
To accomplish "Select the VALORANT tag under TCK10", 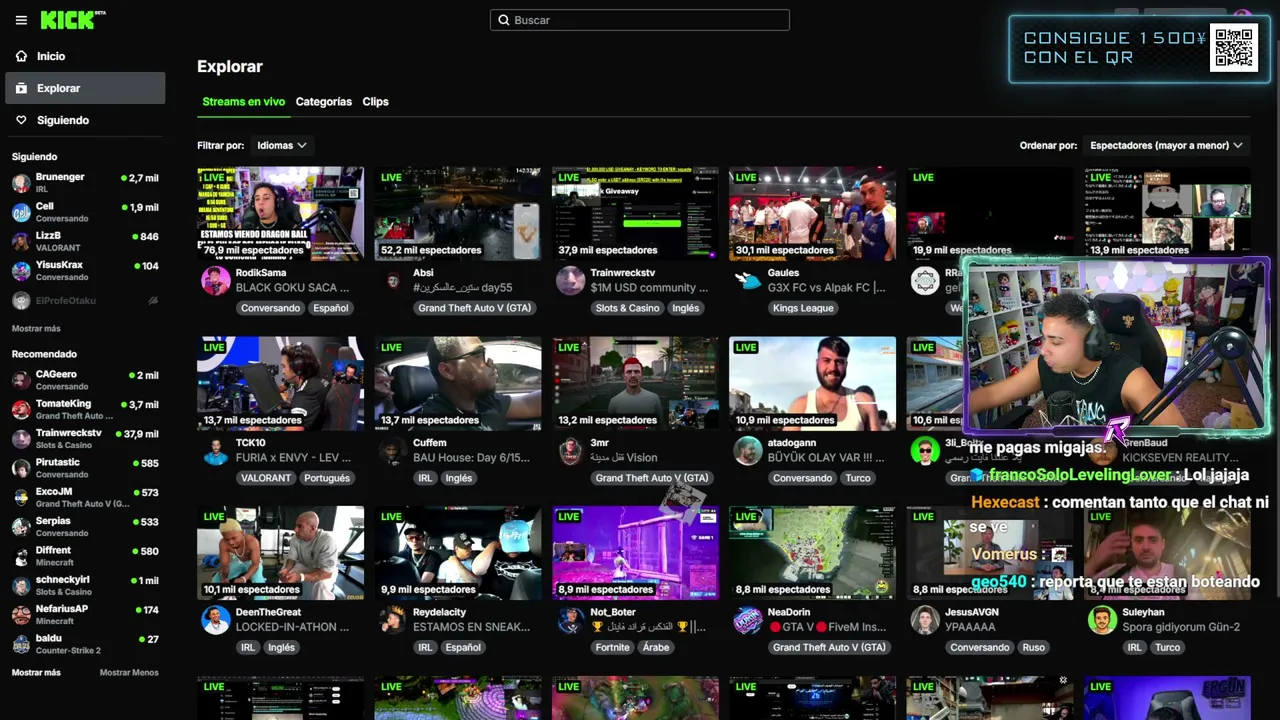I will 266,478.
